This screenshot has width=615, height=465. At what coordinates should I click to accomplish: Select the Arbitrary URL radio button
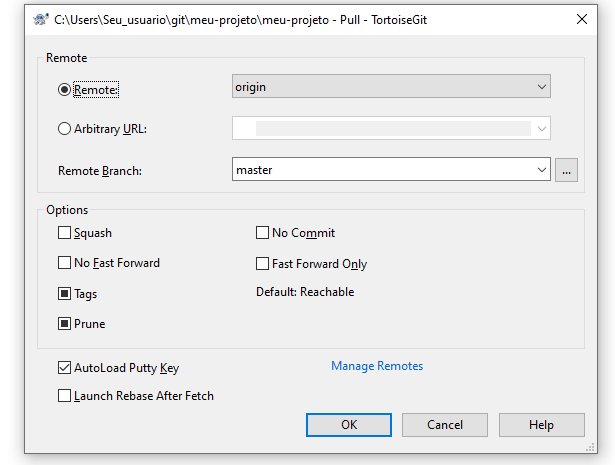coord(64,129)
